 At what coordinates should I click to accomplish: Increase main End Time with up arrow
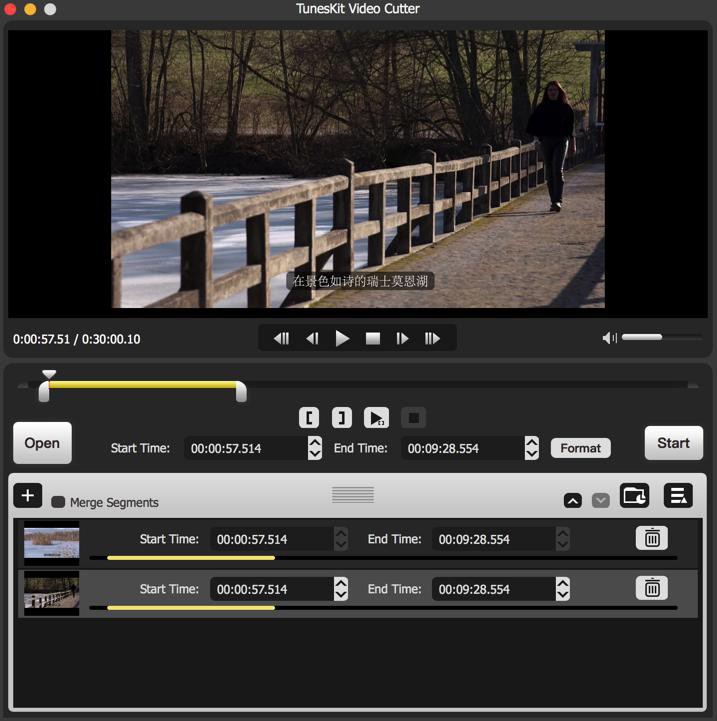coord(532,443)
